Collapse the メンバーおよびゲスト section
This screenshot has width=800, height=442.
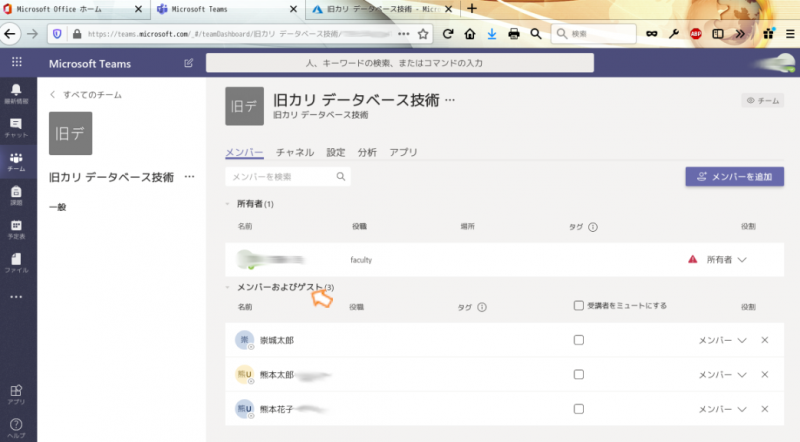[x=229, y=288]
